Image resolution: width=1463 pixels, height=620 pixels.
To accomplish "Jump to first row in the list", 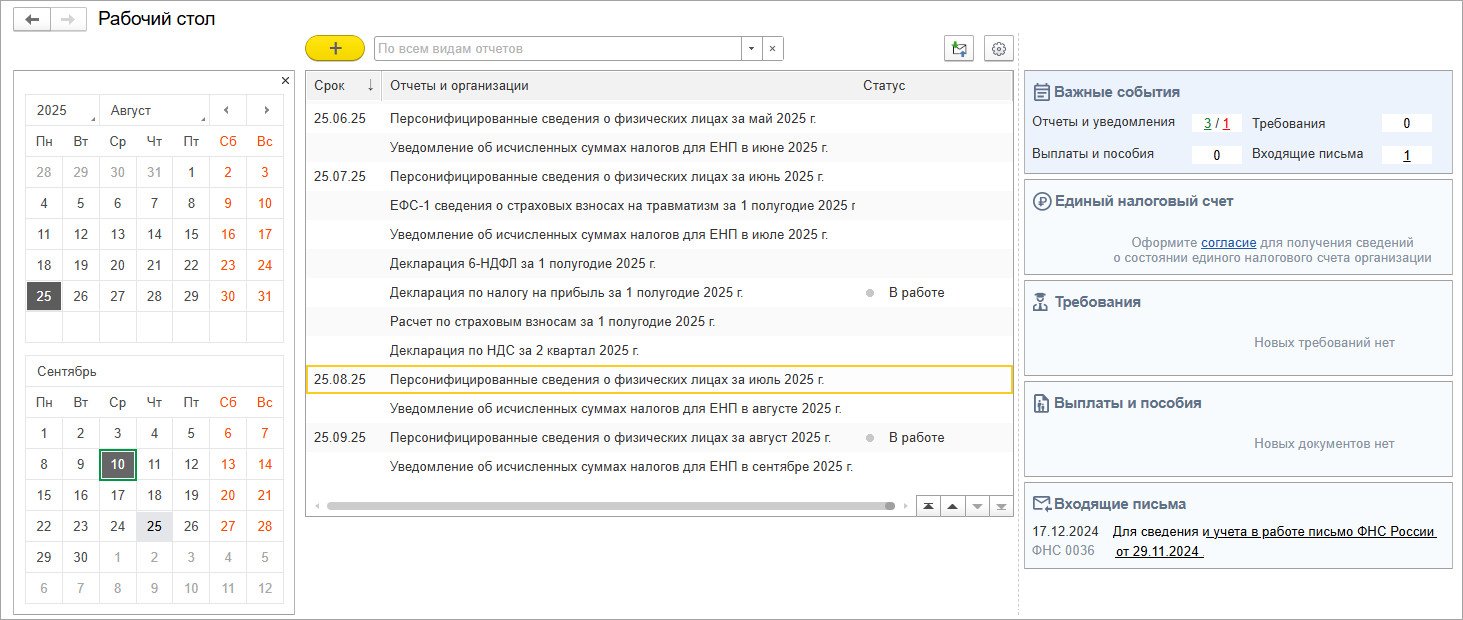I will 929,506.
